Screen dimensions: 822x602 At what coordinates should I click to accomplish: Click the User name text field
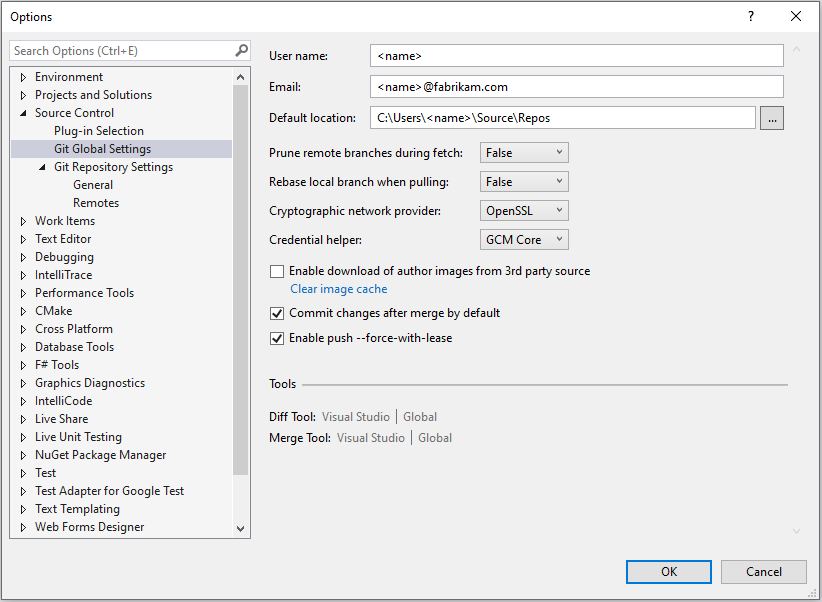tap(577, 56)
